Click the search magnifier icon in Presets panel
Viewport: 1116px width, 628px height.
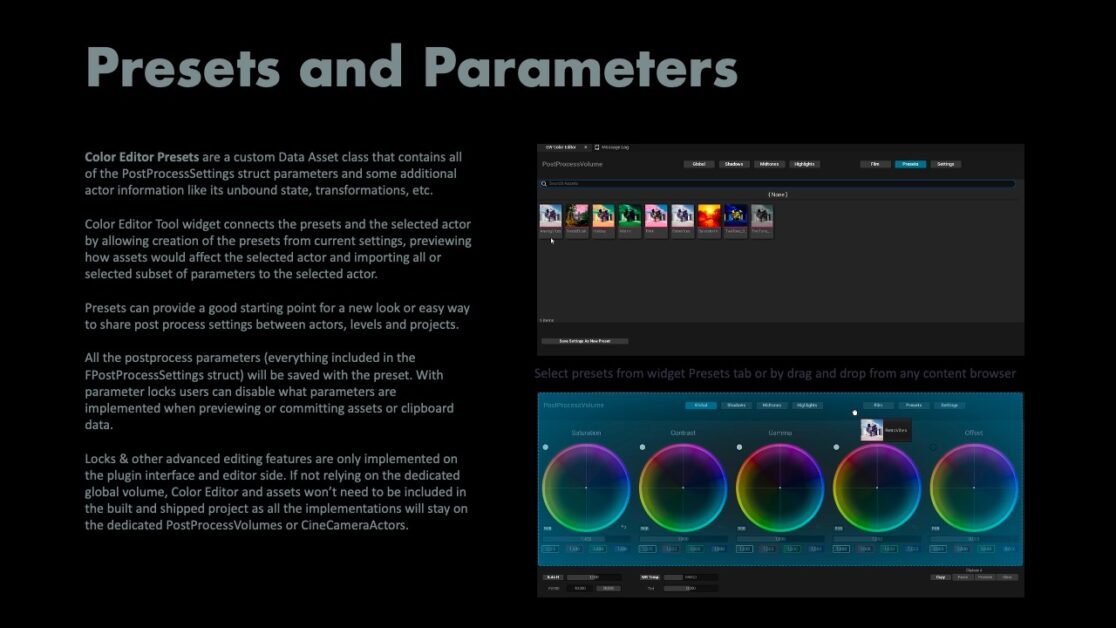pos(544,184)
